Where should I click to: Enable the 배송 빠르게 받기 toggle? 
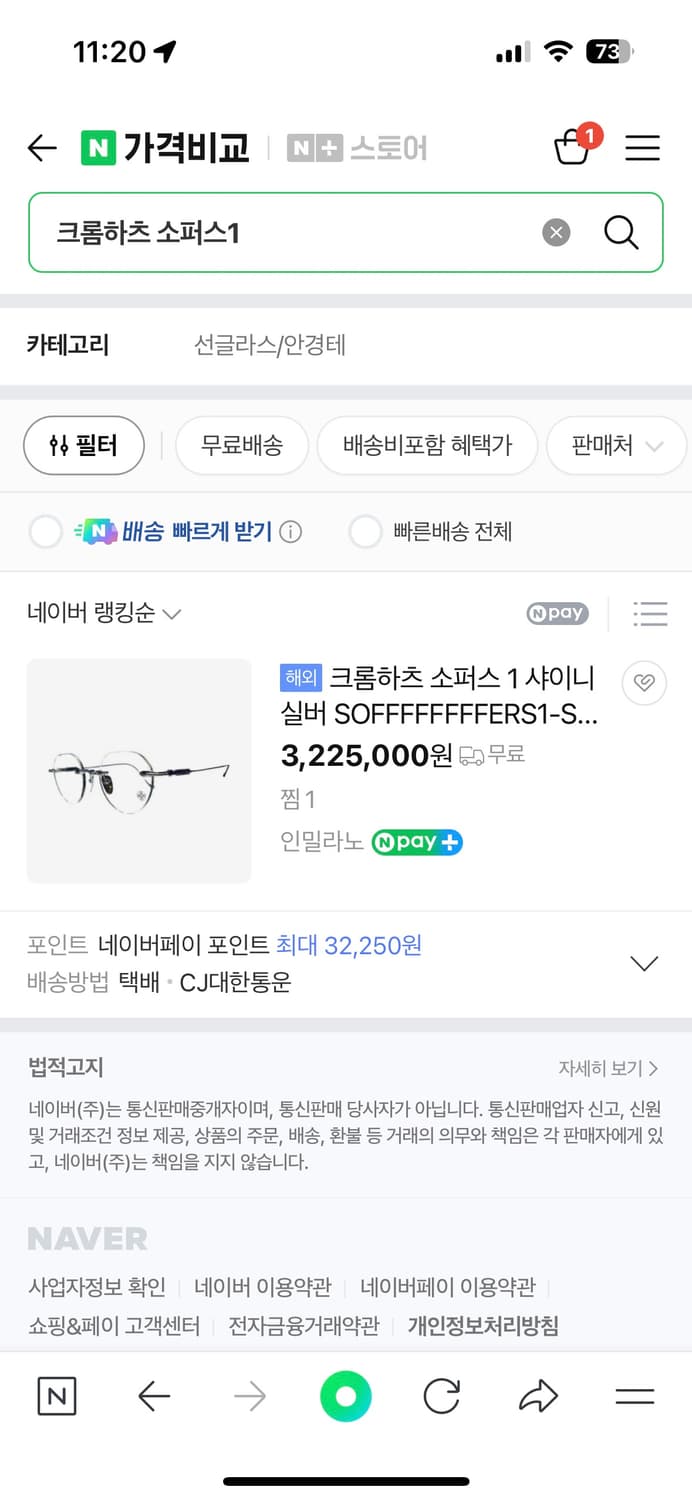tap(46, 531)
